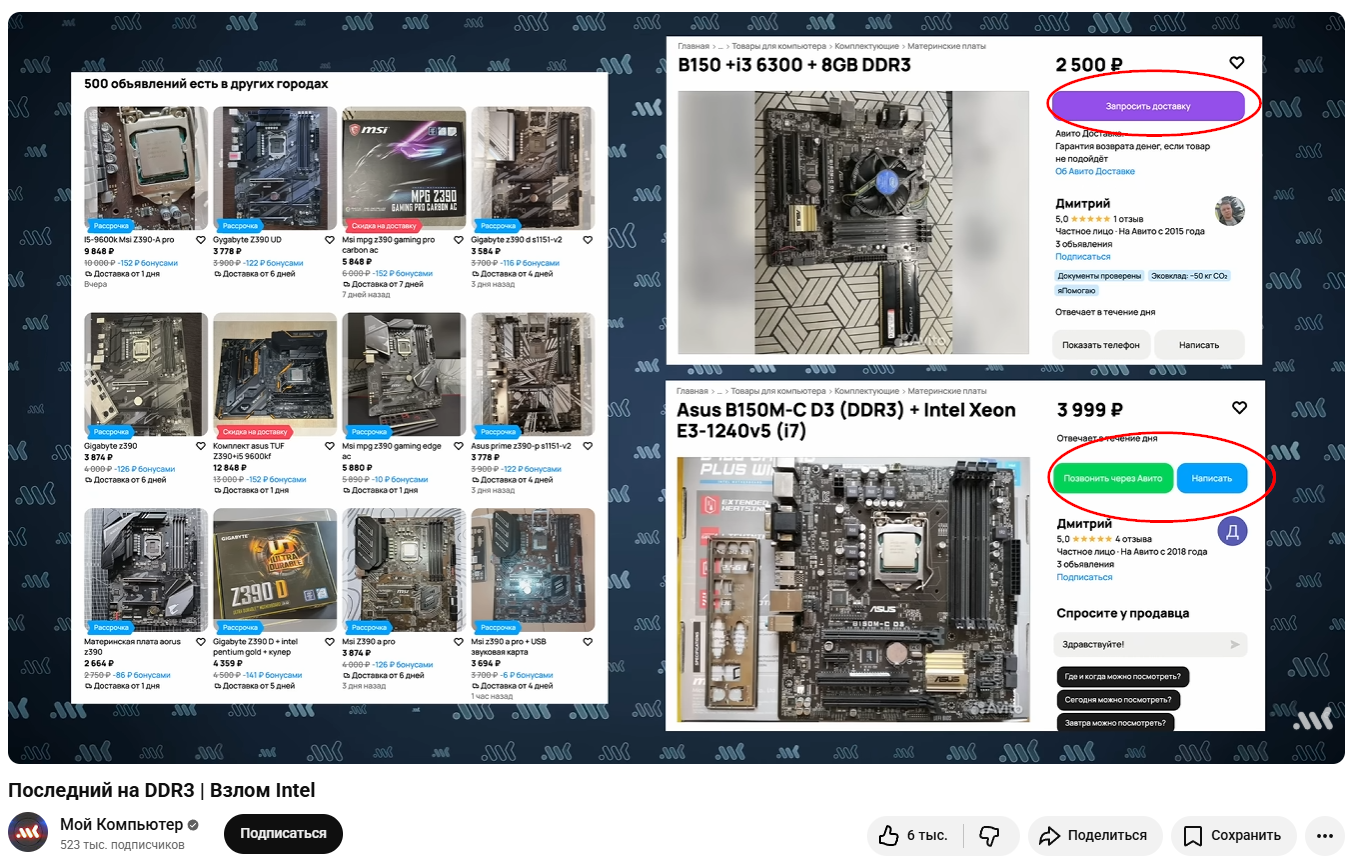This screenshot has width=1354, height=857.
Task: Click heart on Asus prime z390-p s1151-v2
Action: pyautogui.click(x=588, y=446)
